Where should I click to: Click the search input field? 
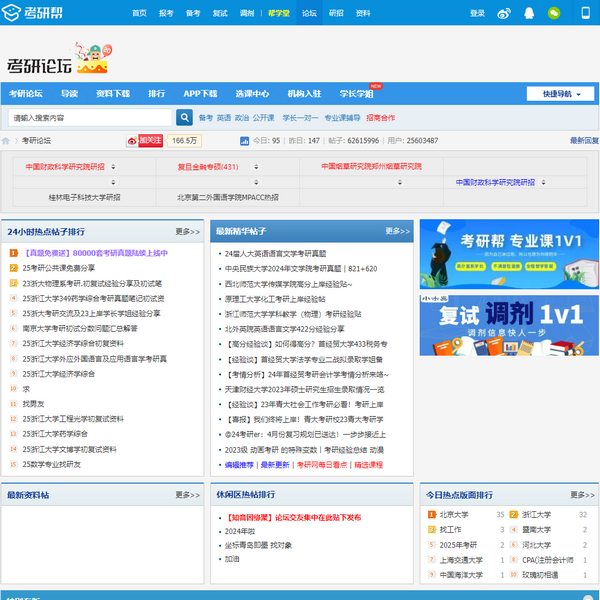(x=92, y=117)
